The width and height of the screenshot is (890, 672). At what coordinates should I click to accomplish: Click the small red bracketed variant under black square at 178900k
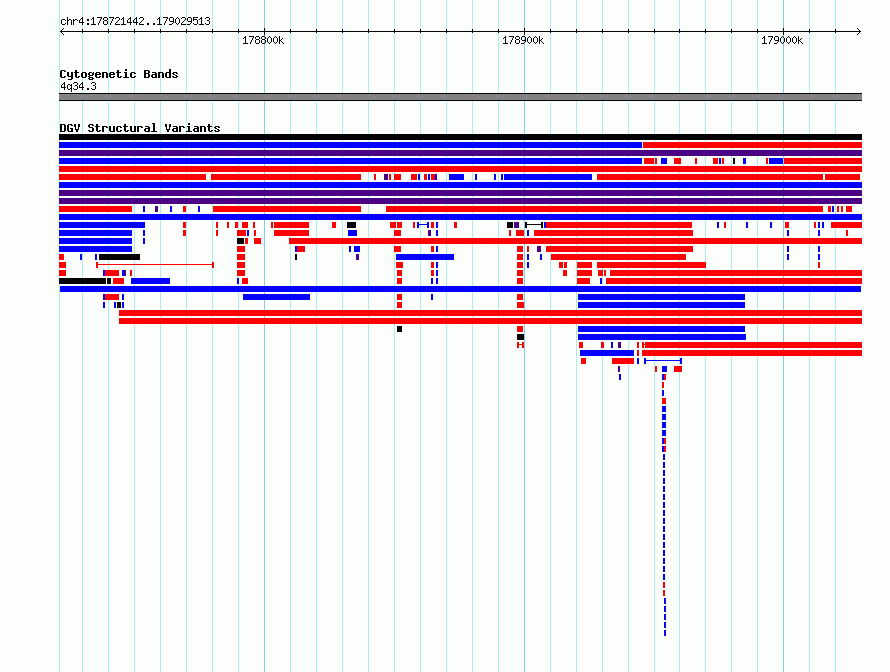tap(520, 345)
